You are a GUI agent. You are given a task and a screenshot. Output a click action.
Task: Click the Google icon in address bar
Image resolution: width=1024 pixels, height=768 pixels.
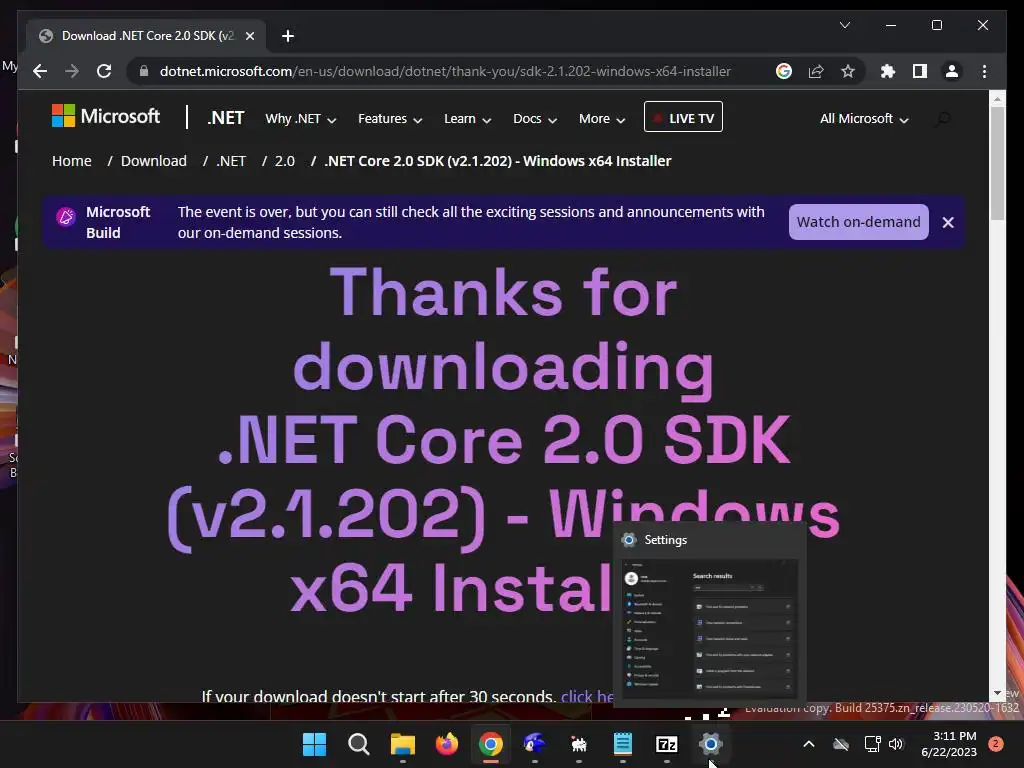(x=784, y=71)
